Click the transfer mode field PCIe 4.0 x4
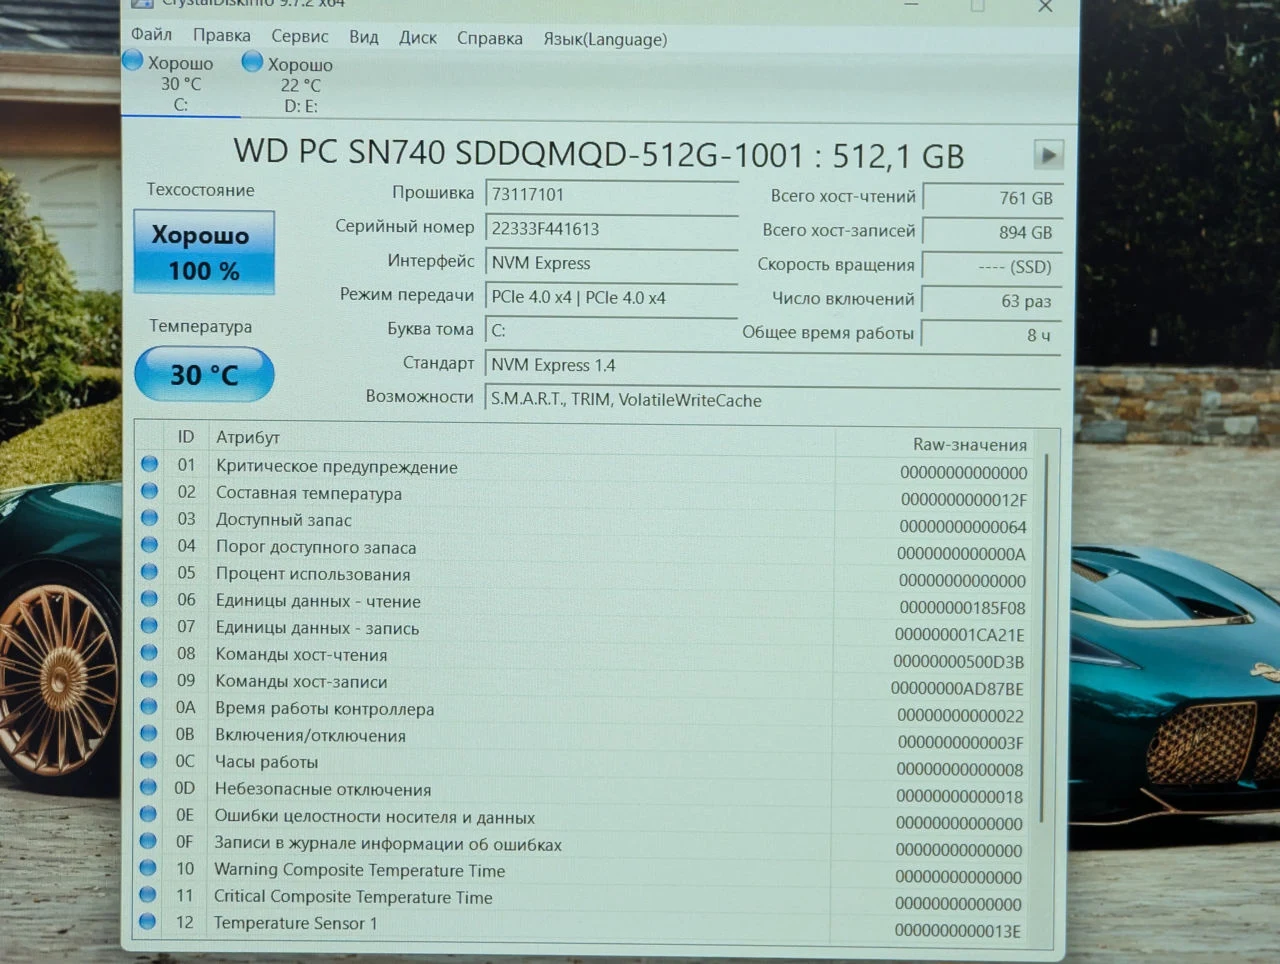 (x=611, y=297)
